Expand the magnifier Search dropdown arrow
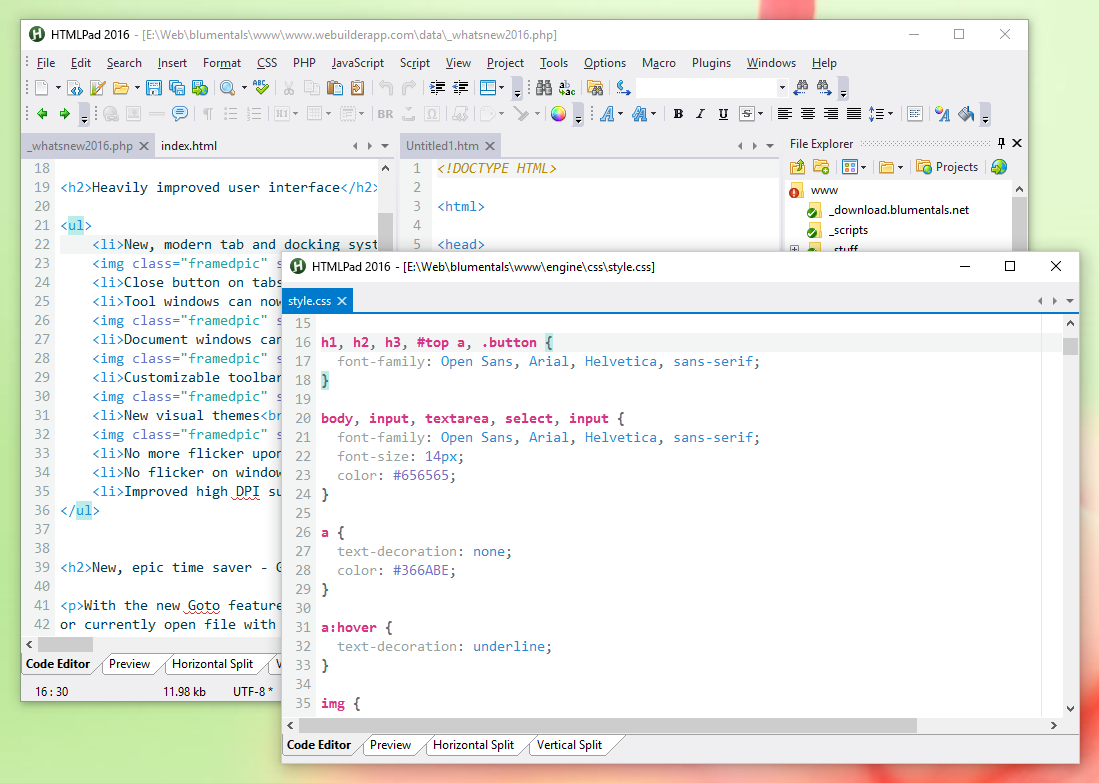The width and height of the screenshot is (1099, 783). (x=244, y=88)
